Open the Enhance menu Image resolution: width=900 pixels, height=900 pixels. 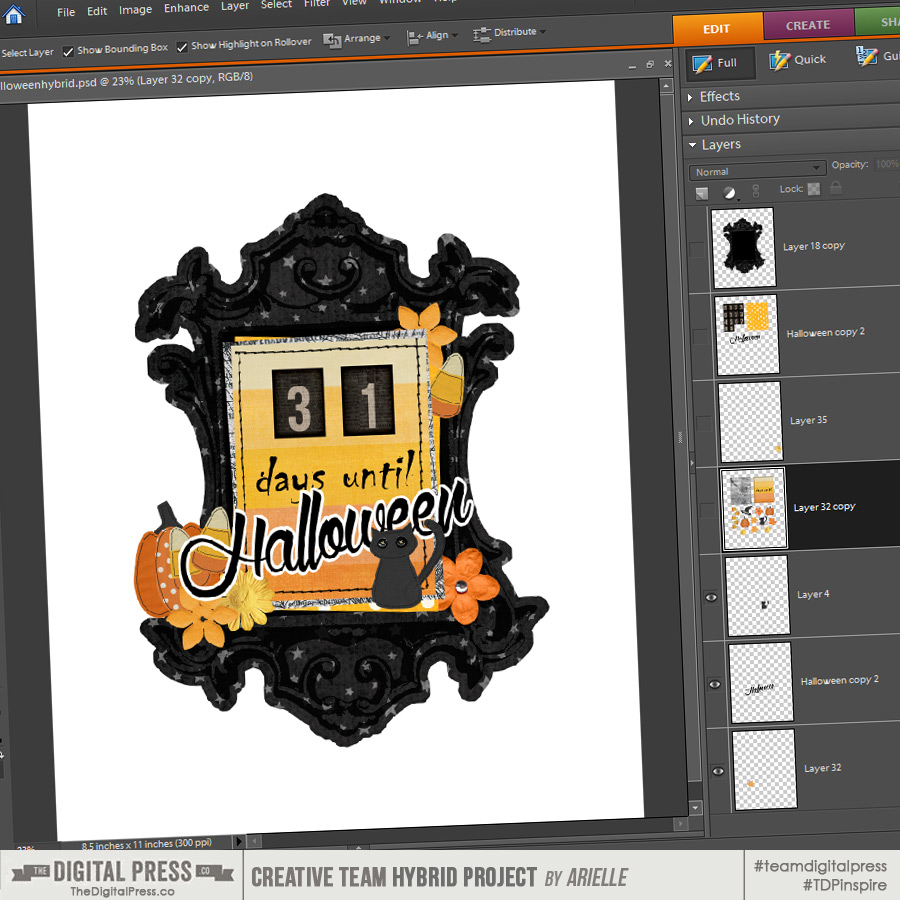click(x=186, y=8)
